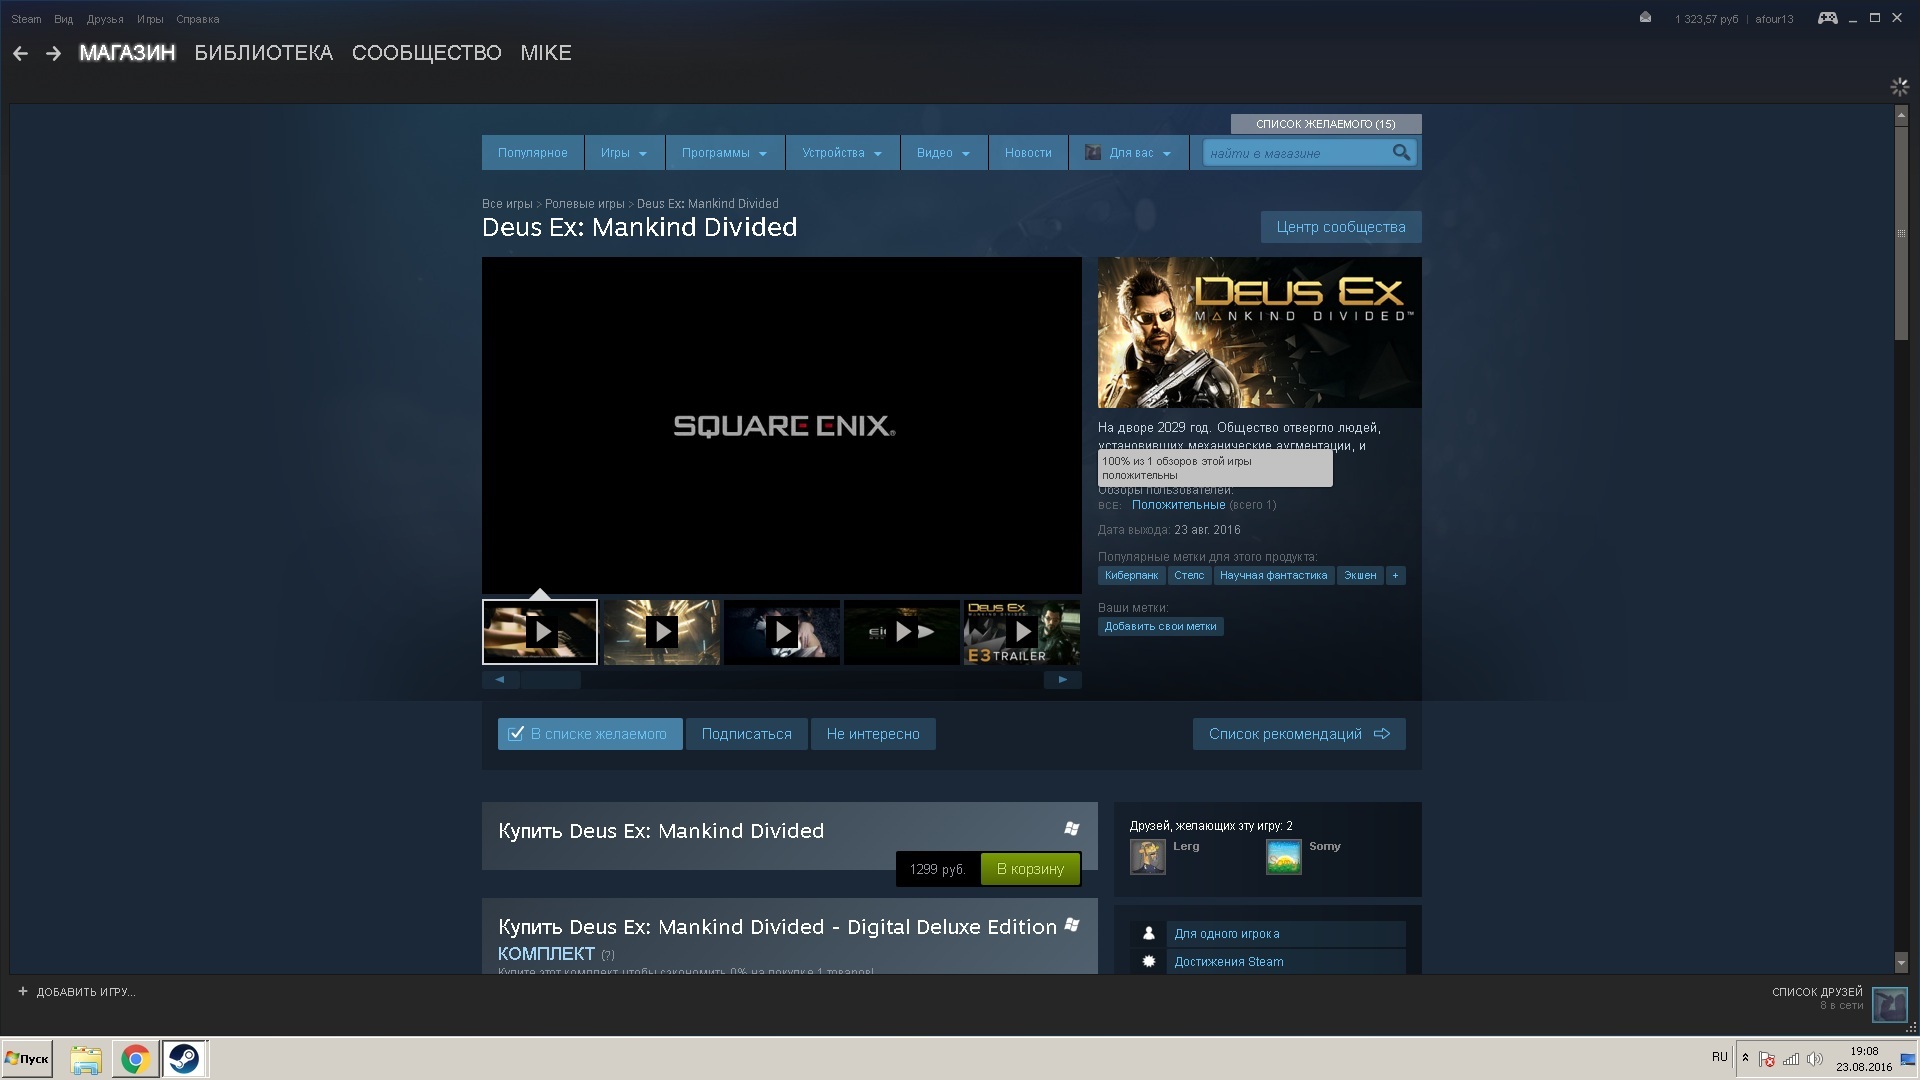
Task: Click the Start (Пуск) button
Action: point(27,1059)
